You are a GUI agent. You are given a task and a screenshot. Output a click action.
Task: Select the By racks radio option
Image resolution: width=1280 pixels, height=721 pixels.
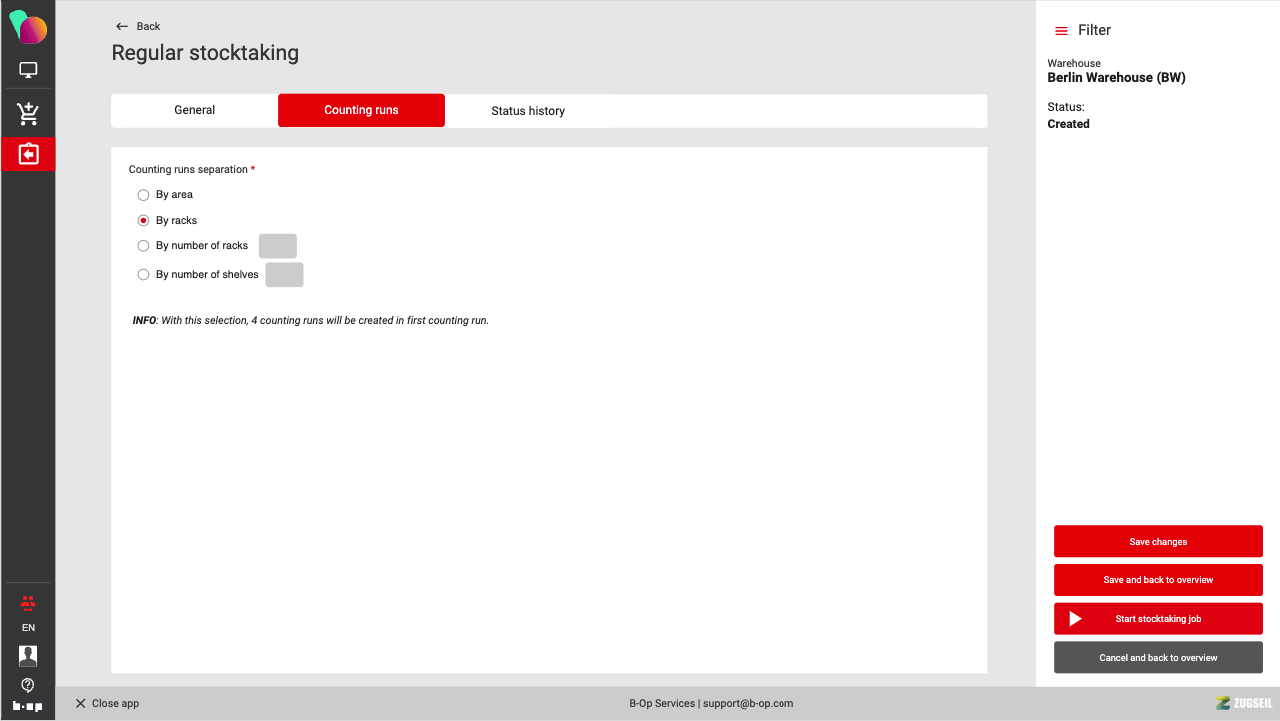[143, 221]
